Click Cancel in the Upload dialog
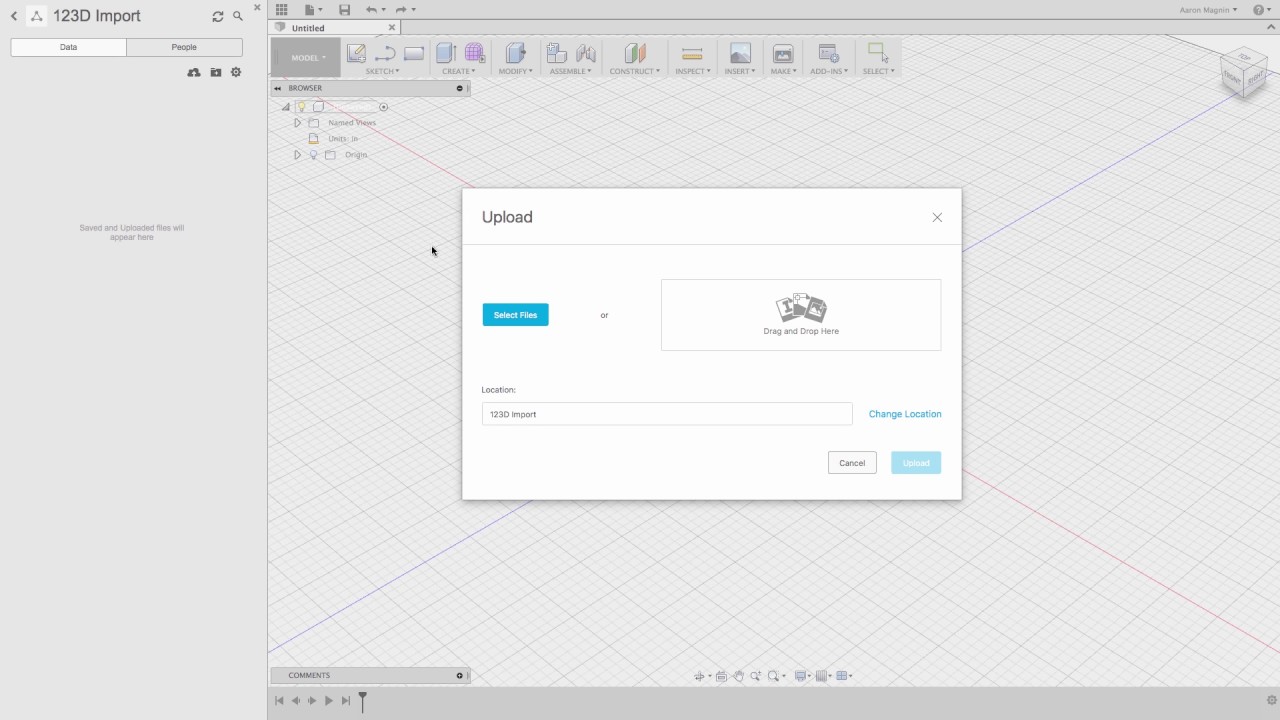 [852, 463]
